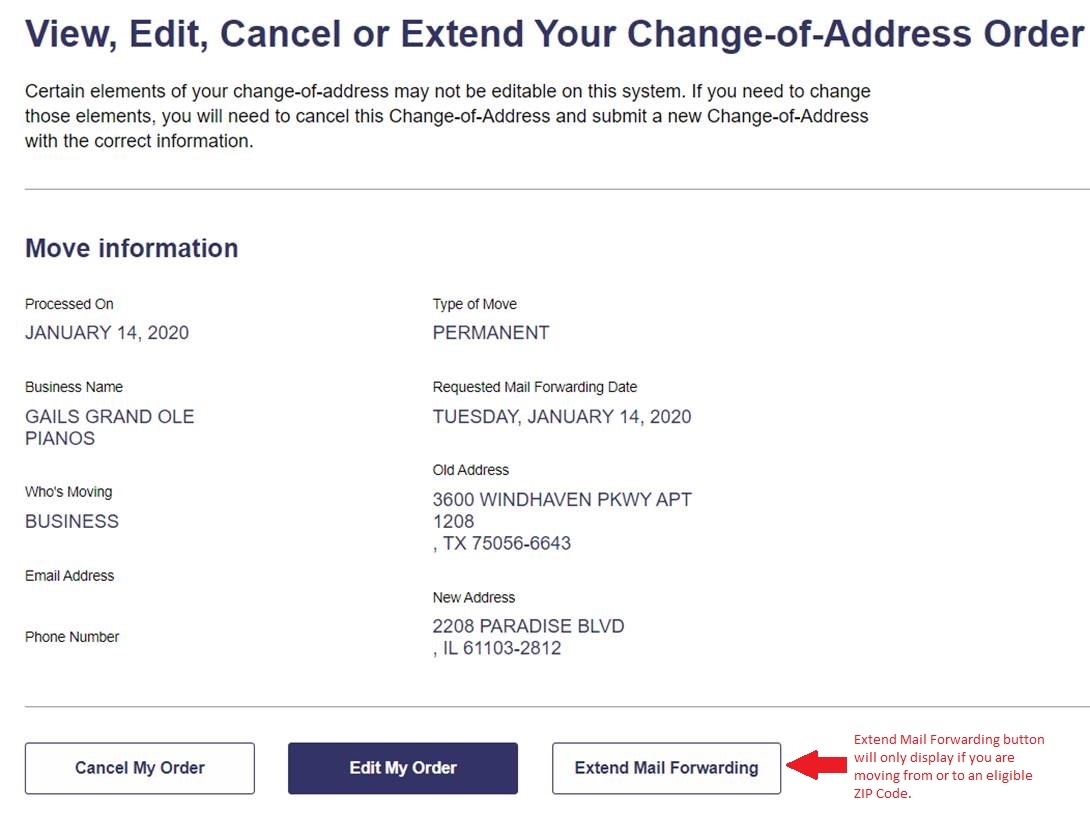Click the Who's Moving label

pos(69,492)
